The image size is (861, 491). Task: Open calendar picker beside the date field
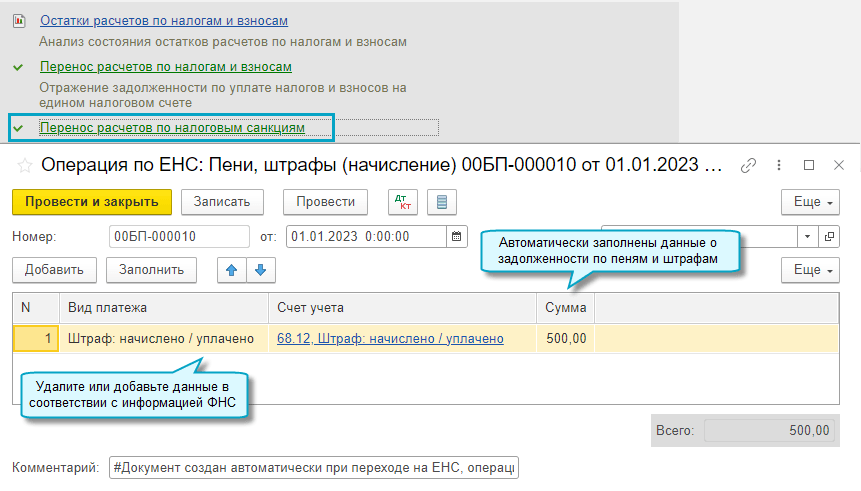tap(457, 237)
